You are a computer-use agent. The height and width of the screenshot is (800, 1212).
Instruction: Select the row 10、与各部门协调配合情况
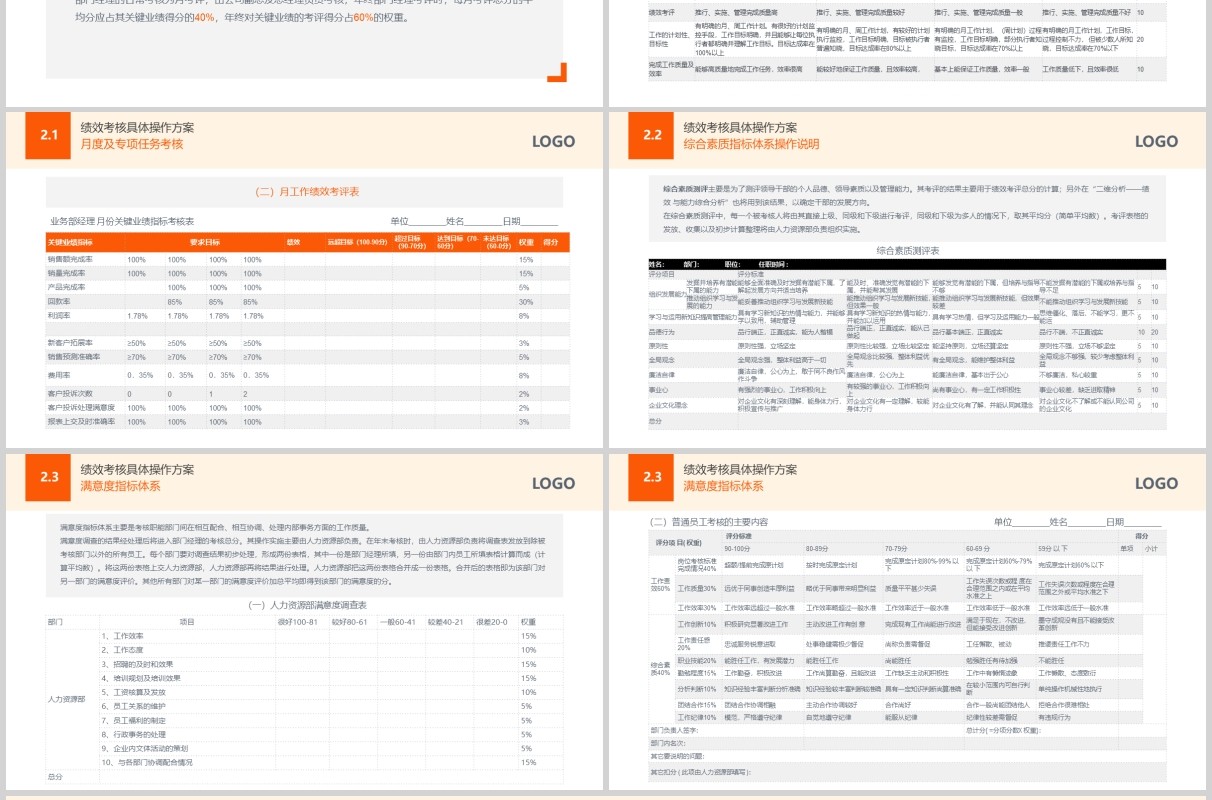[147, 762]
